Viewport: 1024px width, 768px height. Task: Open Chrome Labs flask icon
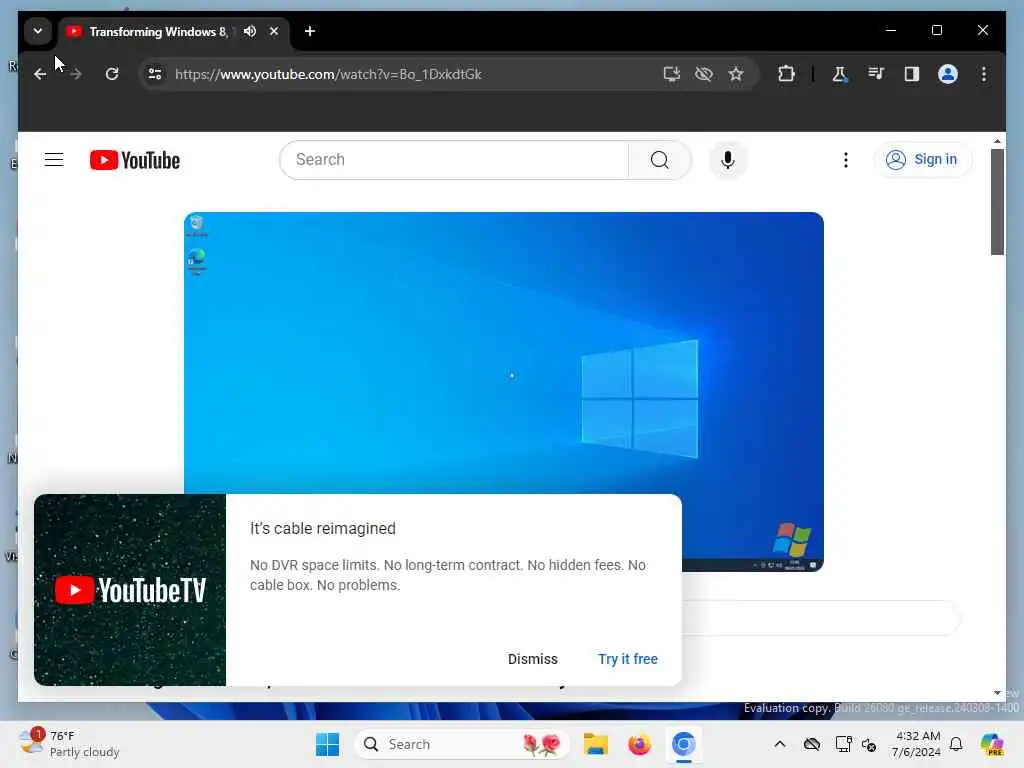pos(840,74)
